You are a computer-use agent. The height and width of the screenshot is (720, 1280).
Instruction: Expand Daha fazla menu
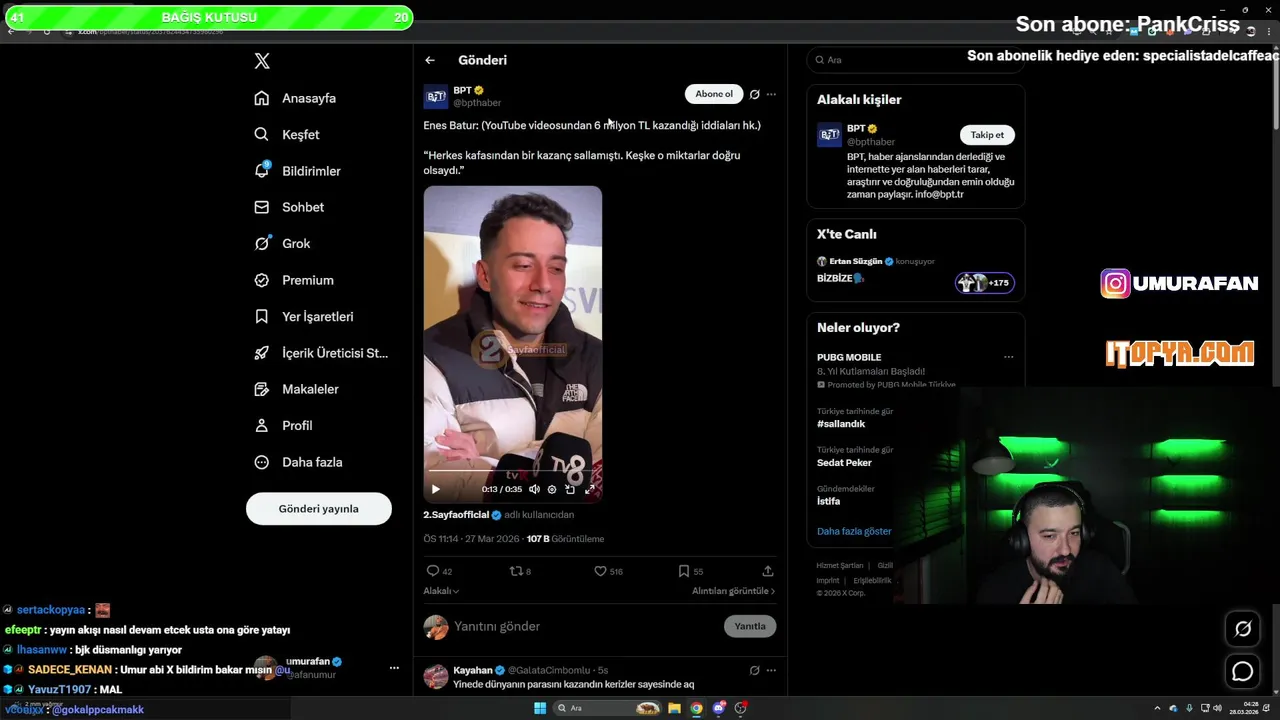[299, 462]
